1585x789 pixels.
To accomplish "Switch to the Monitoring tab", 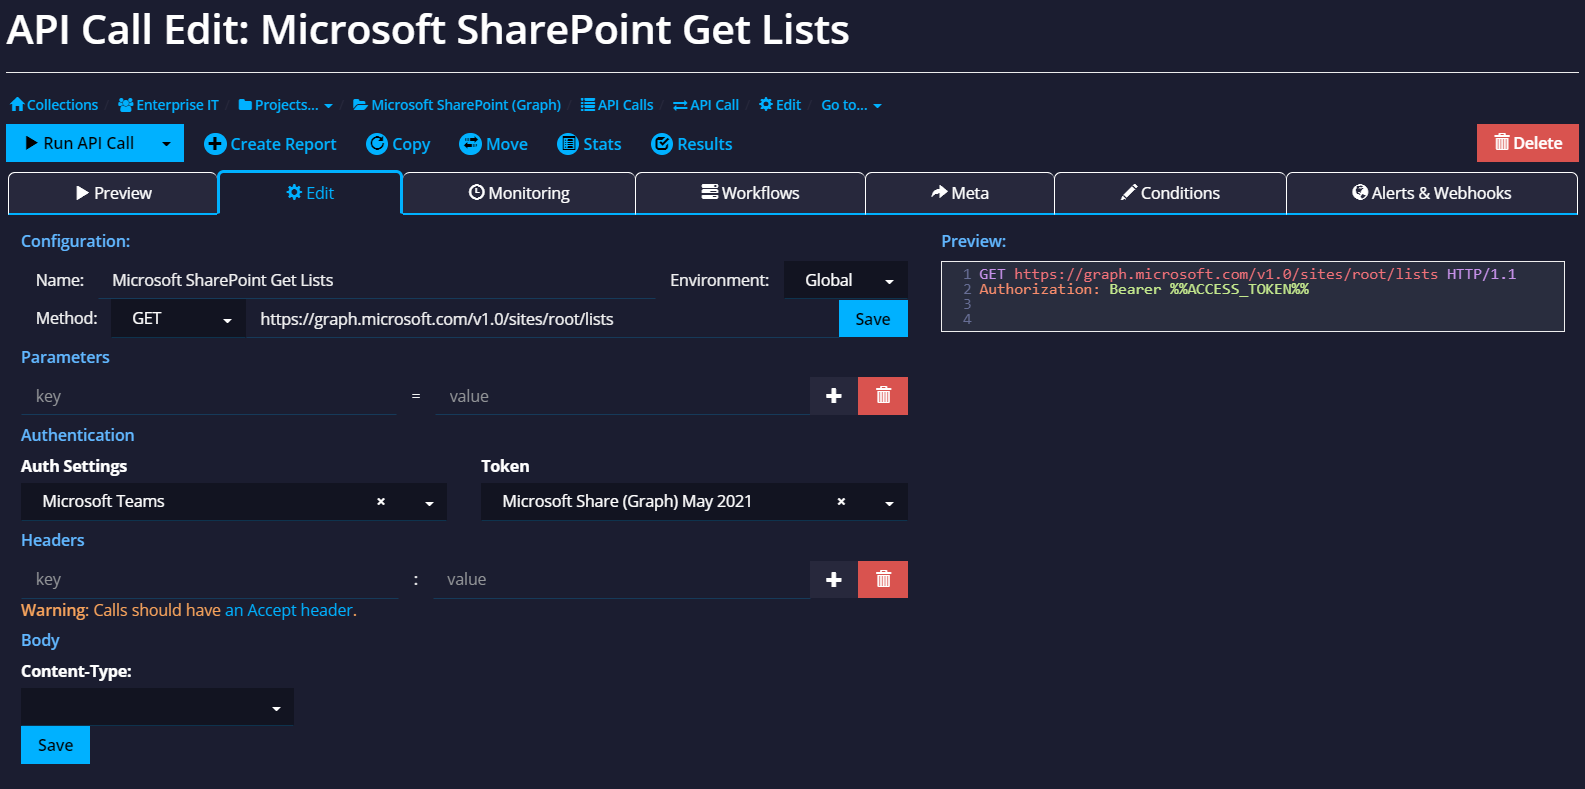I will coord(519,193).
